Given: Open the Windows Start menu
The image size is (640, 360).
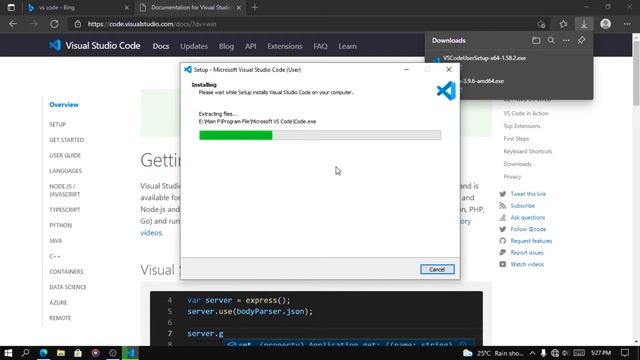Looking at the screenshot, I should [8, 353].
